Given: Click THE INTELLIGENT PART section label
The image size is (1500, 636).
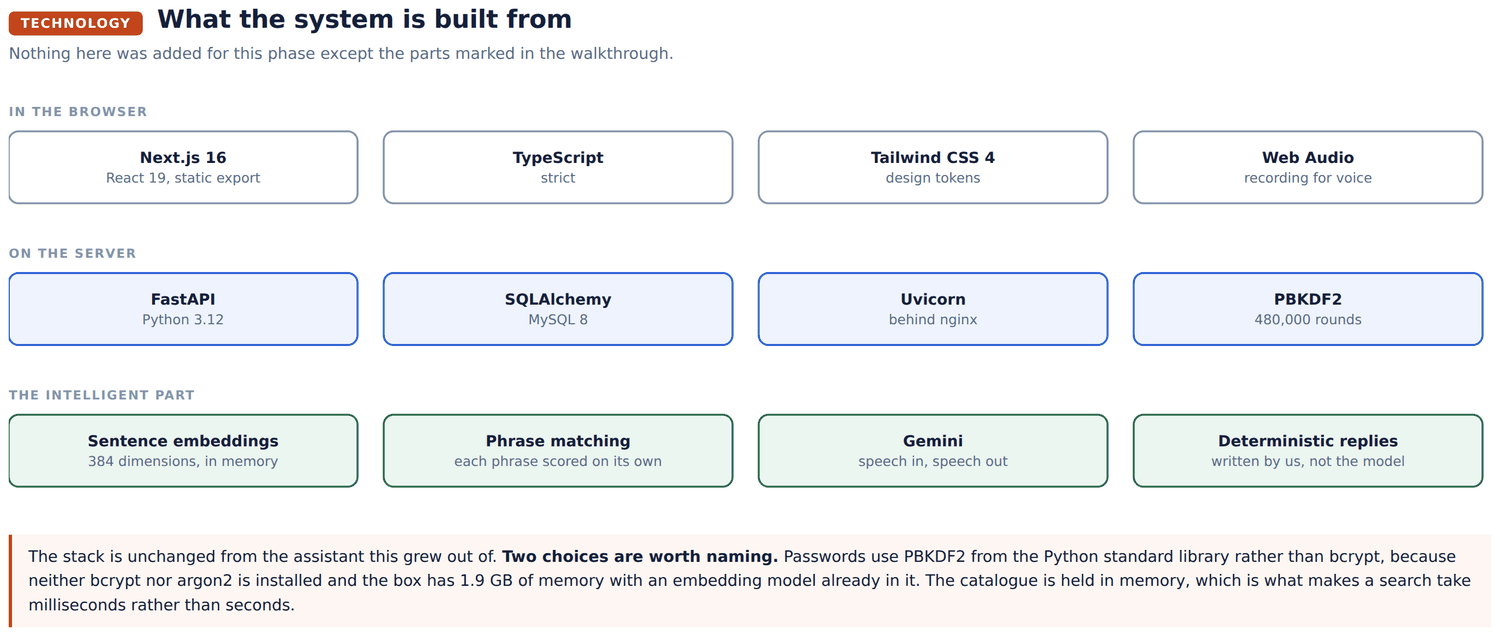Looking at the screenshot, I should 102,396.
